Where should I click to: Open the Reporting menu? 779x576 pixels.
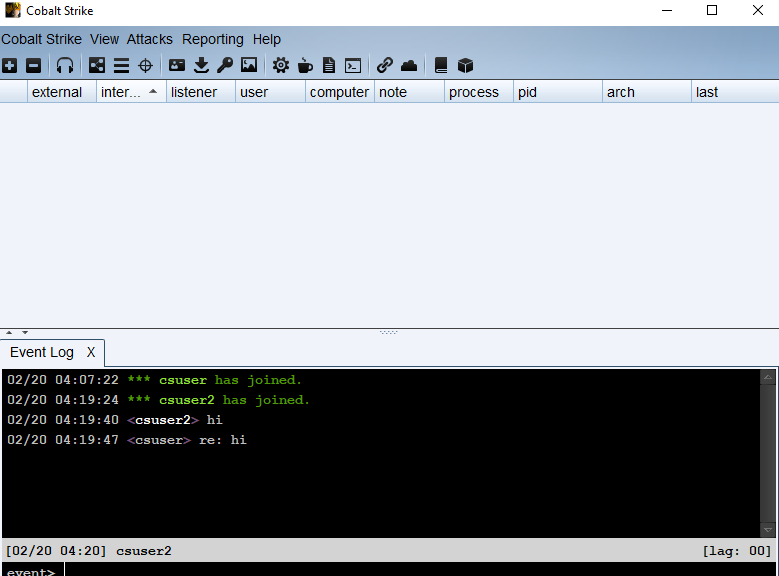[x=212, y=39]
